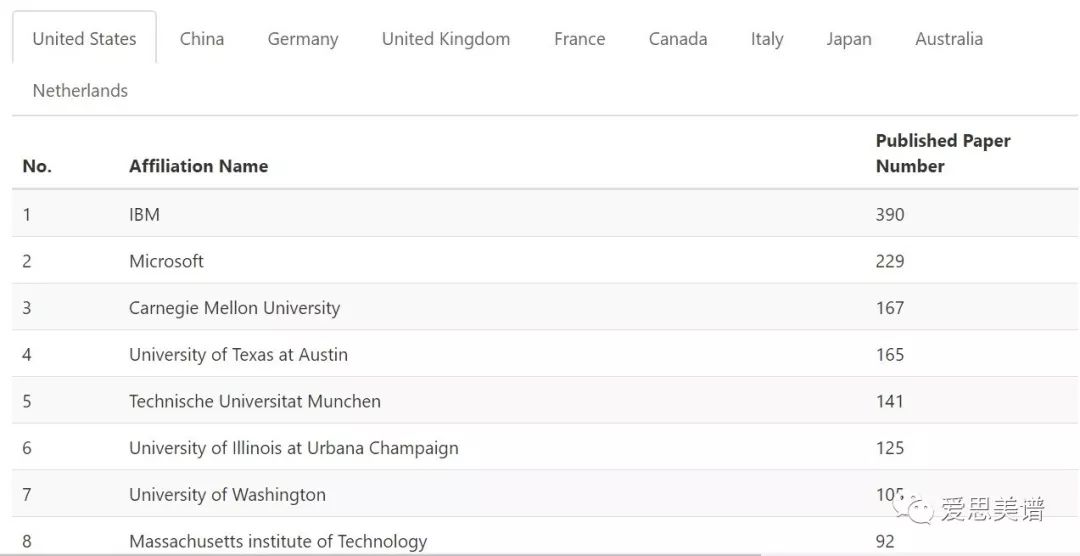This screenshot has height=556, width=1080.
Task: Select the Australia tab
Action: 949,39
